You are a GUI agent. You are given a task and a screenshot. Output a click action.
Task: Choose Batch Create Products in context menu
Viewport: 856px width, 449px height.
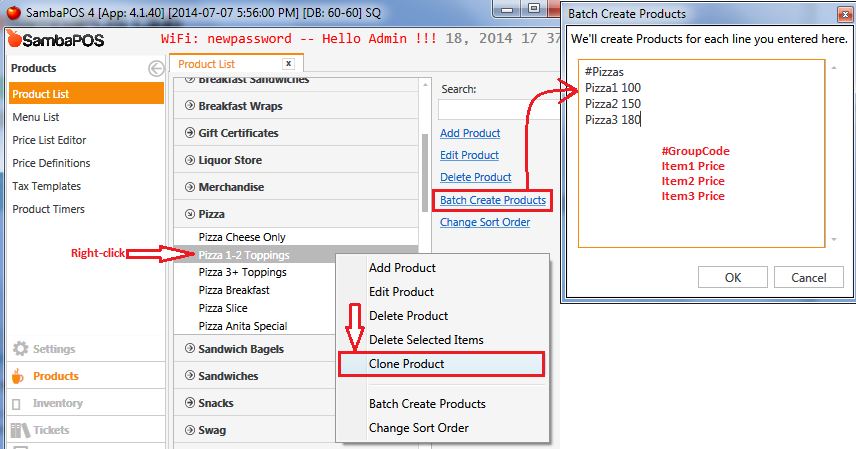point(427,404)
